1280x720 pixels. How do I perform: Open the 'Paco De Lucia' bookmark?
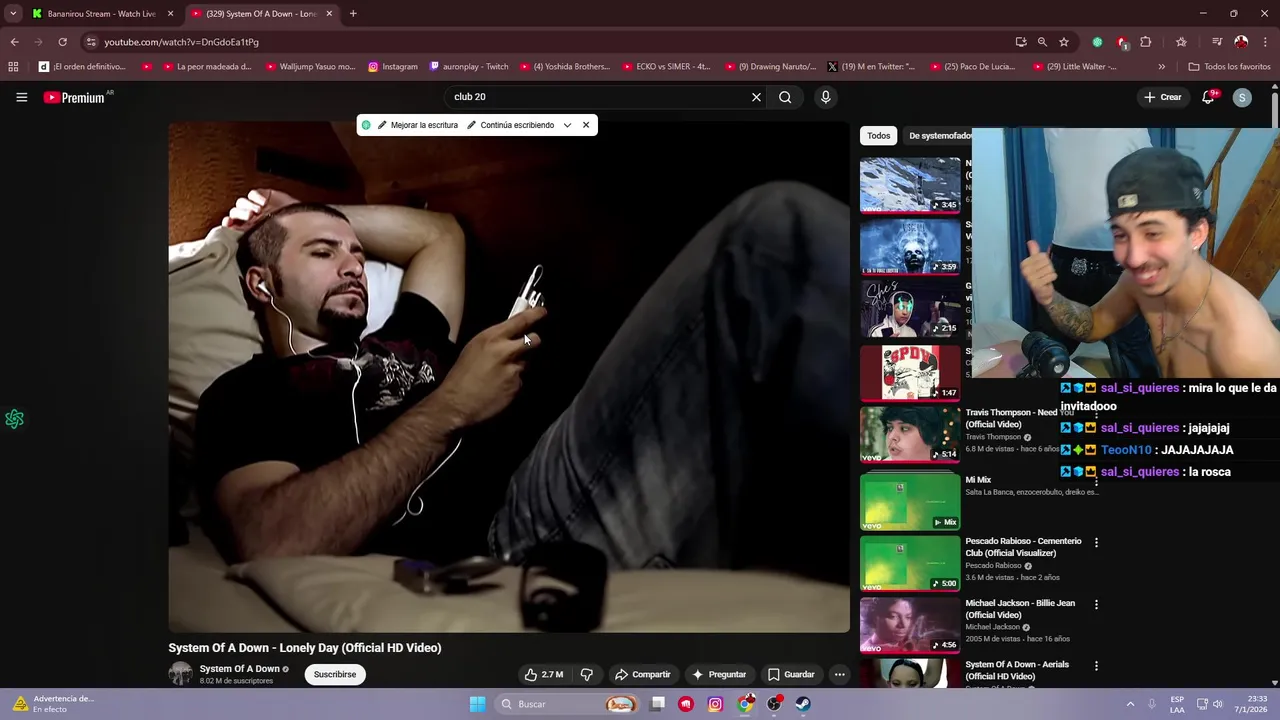point(972,67)
